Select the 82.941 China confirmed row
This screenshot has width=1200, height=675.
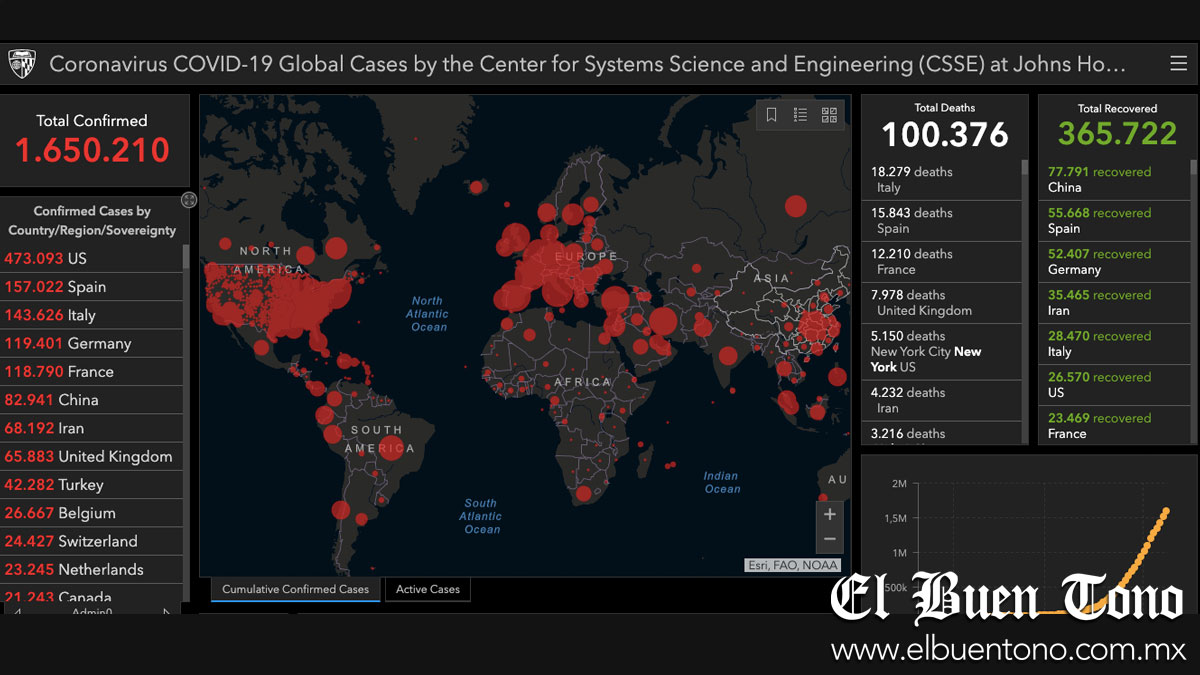92,399
